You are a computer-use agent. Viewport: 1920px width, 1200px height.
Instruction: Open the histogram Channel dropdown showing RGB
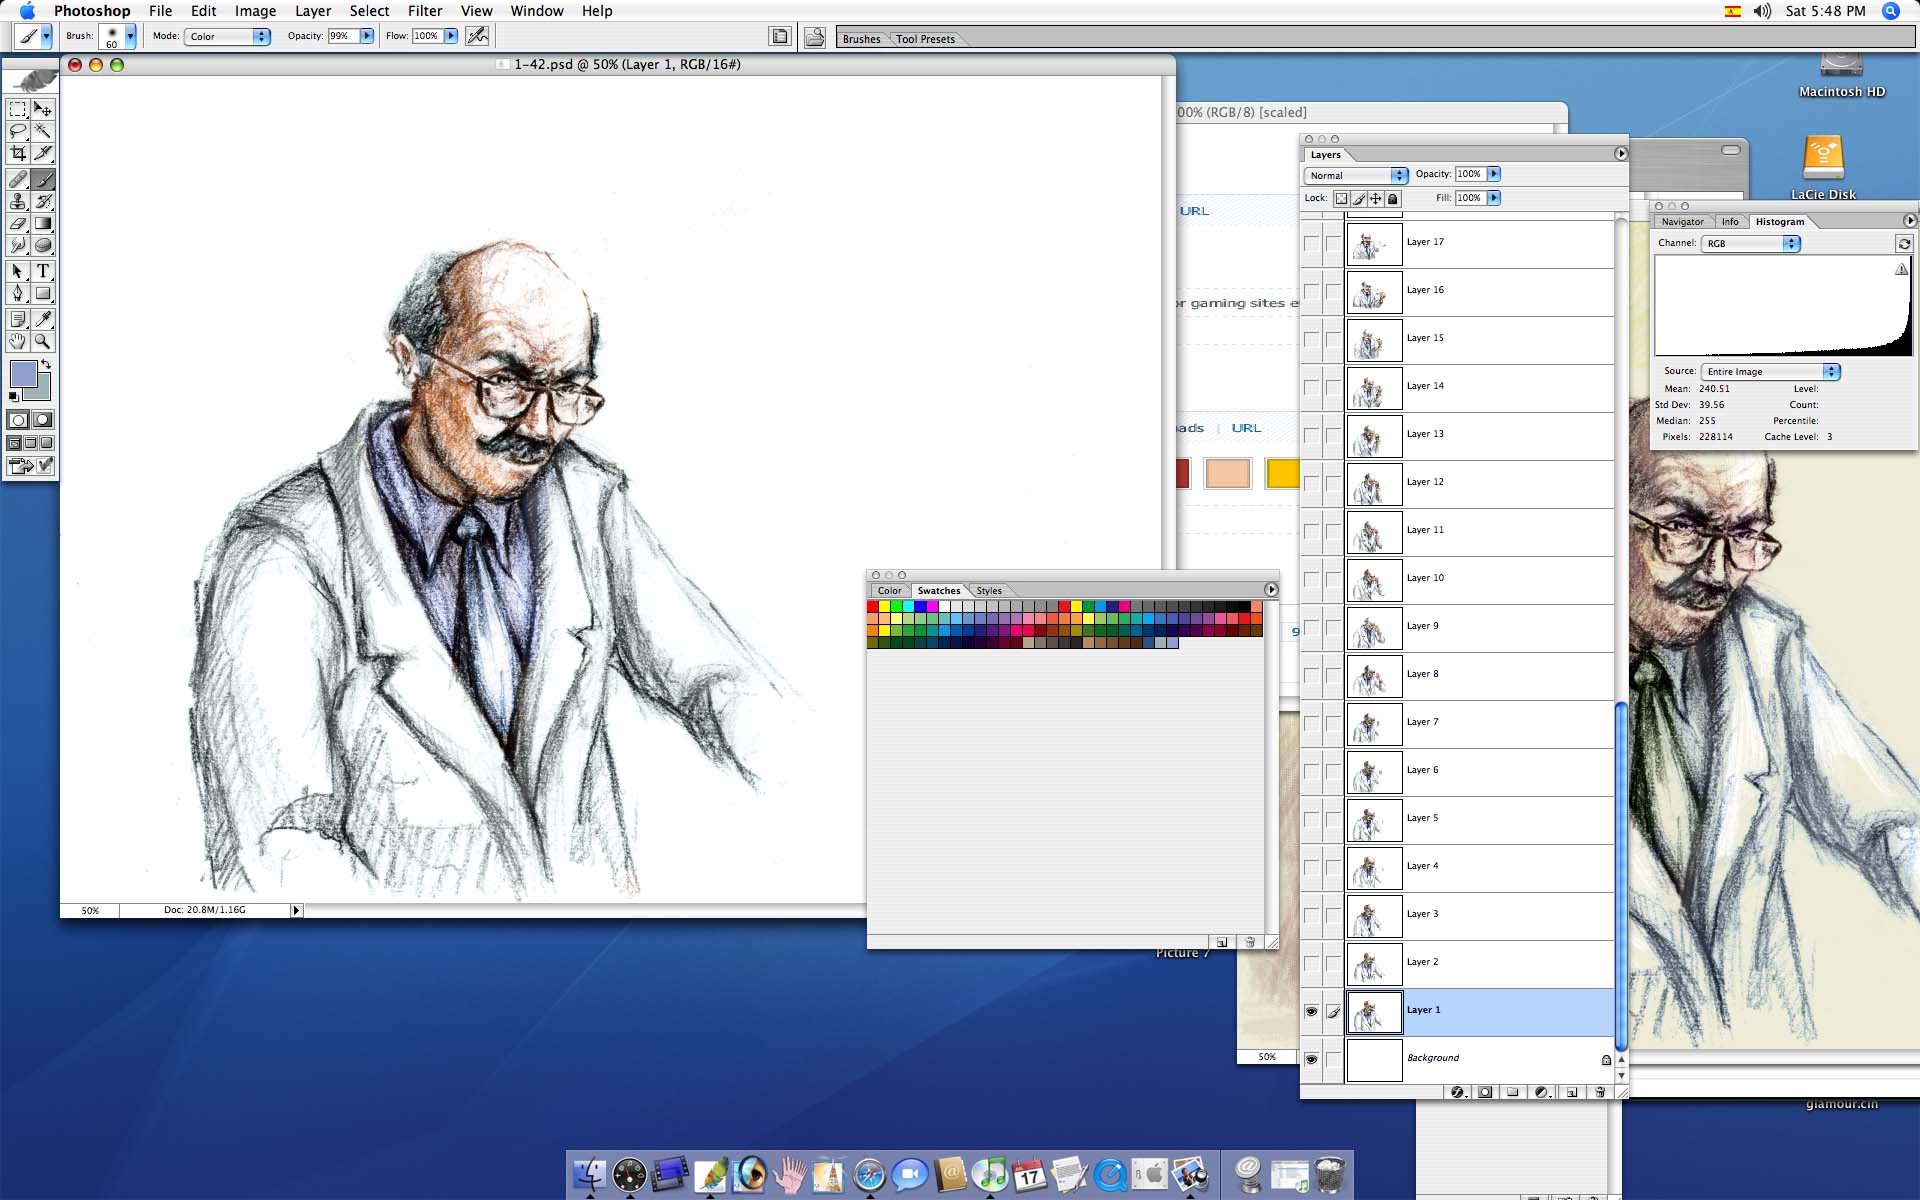(x=1750, y=244)
